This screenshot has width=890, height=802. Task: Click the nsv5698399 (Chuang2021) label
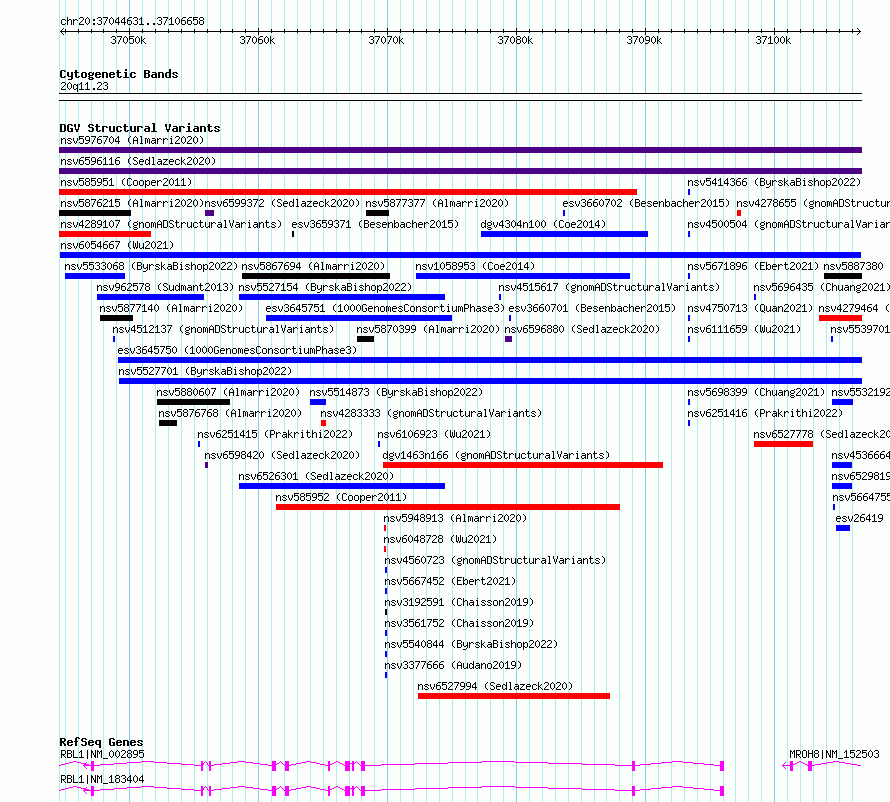(x=756, y=392)
